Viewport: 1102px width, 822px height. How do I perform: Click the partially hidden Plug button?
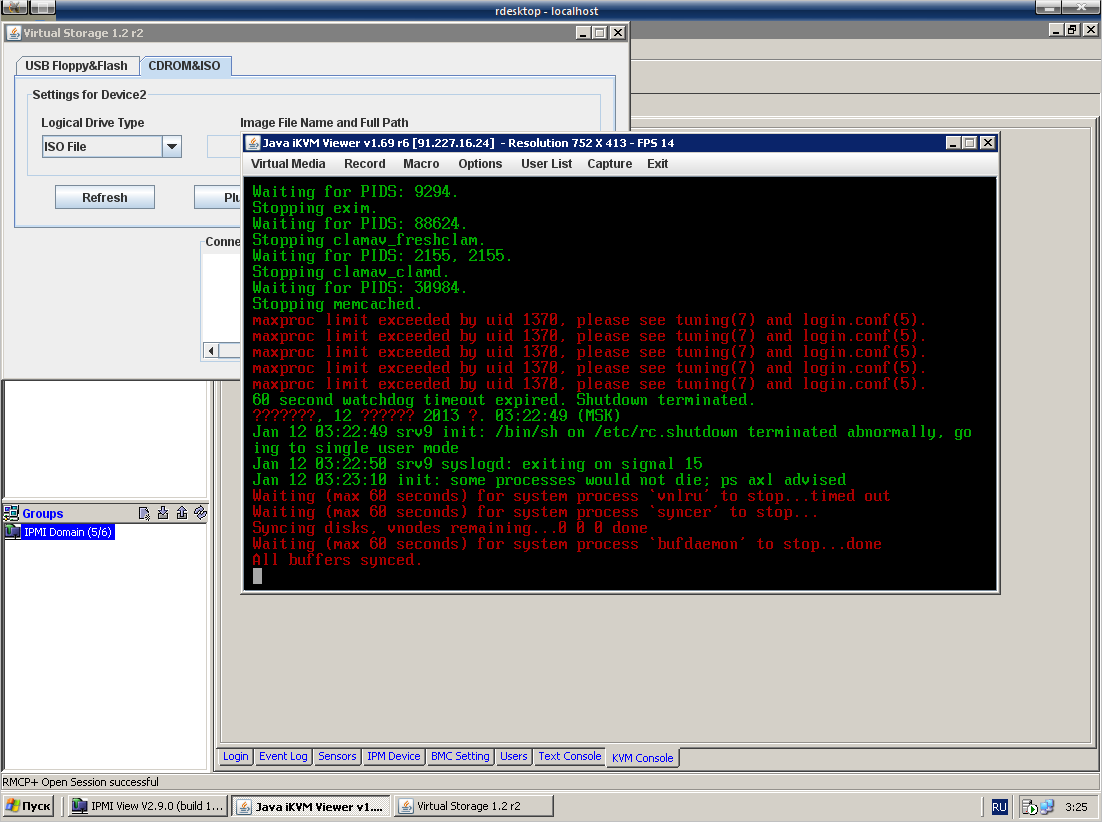(x=218, y=197)
